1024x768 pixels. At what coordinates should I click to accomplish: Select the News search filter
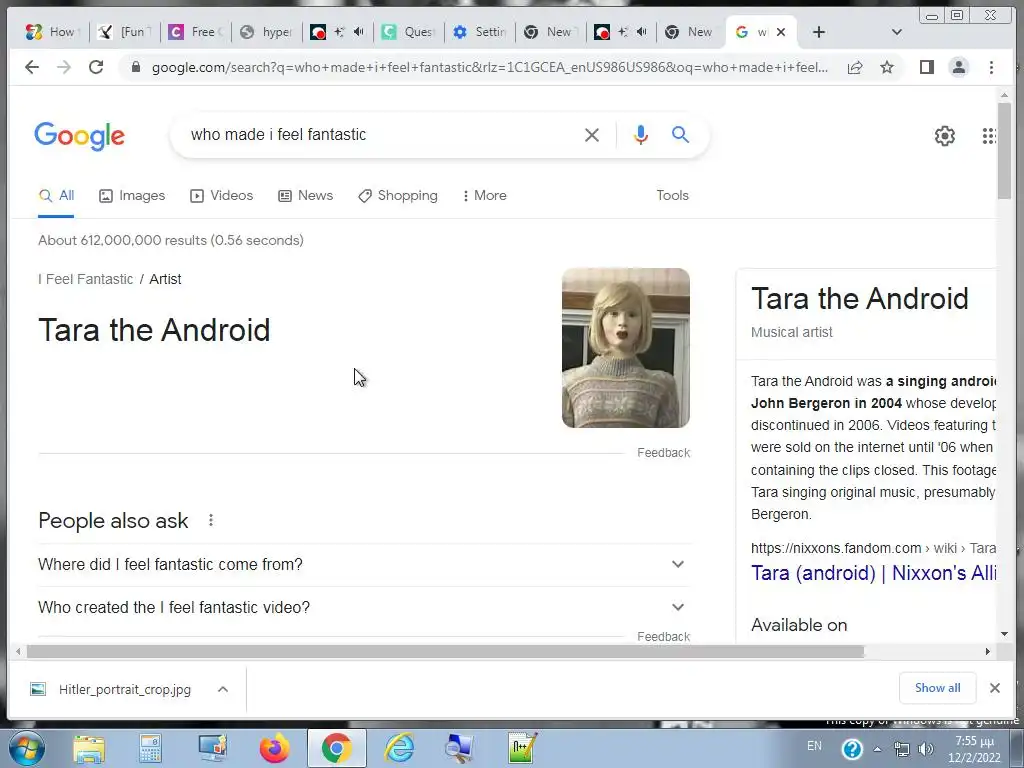pyautogui.click(x=306, y=196)
